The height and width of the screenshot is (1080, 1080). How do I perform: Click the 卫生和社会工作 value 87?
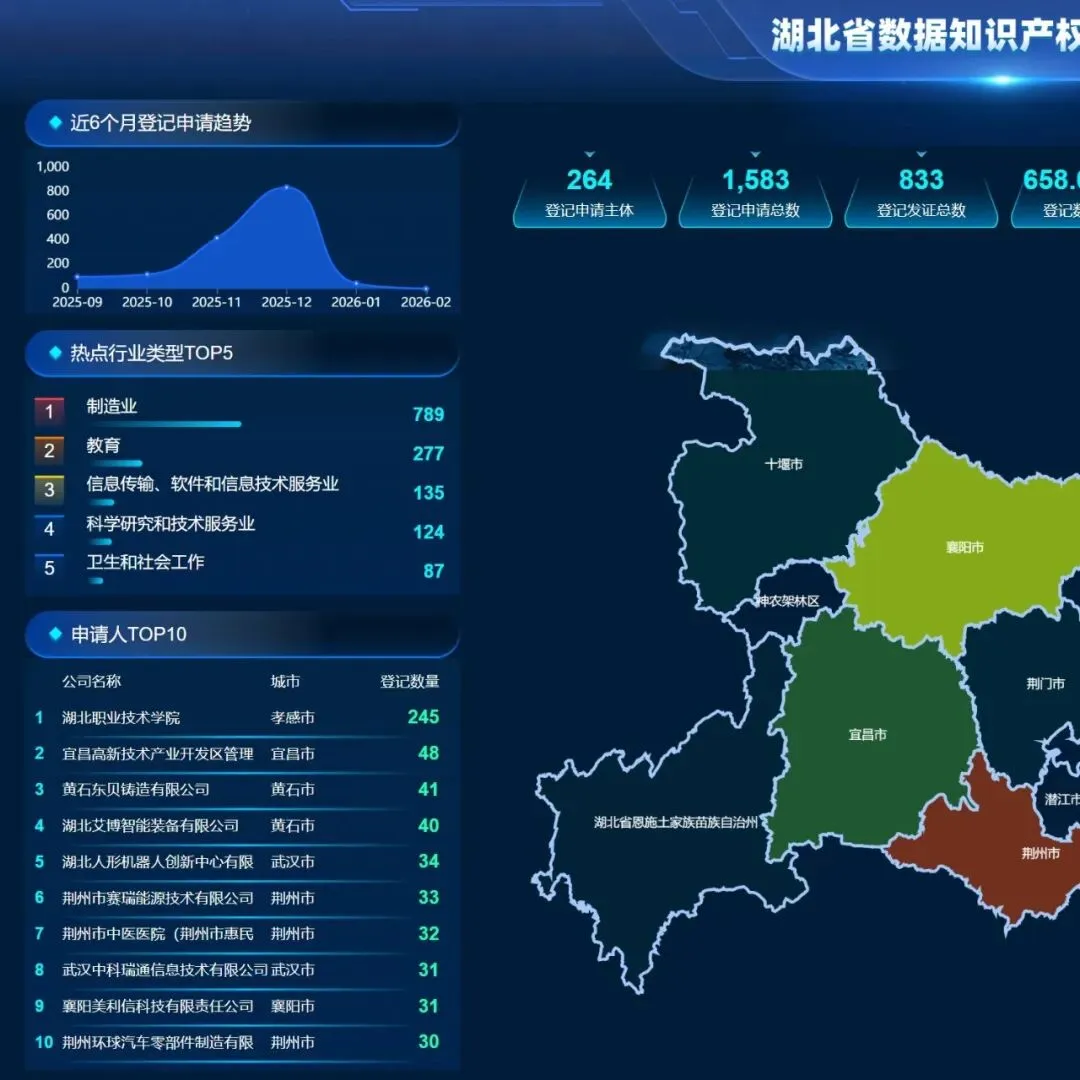[434, 571]
